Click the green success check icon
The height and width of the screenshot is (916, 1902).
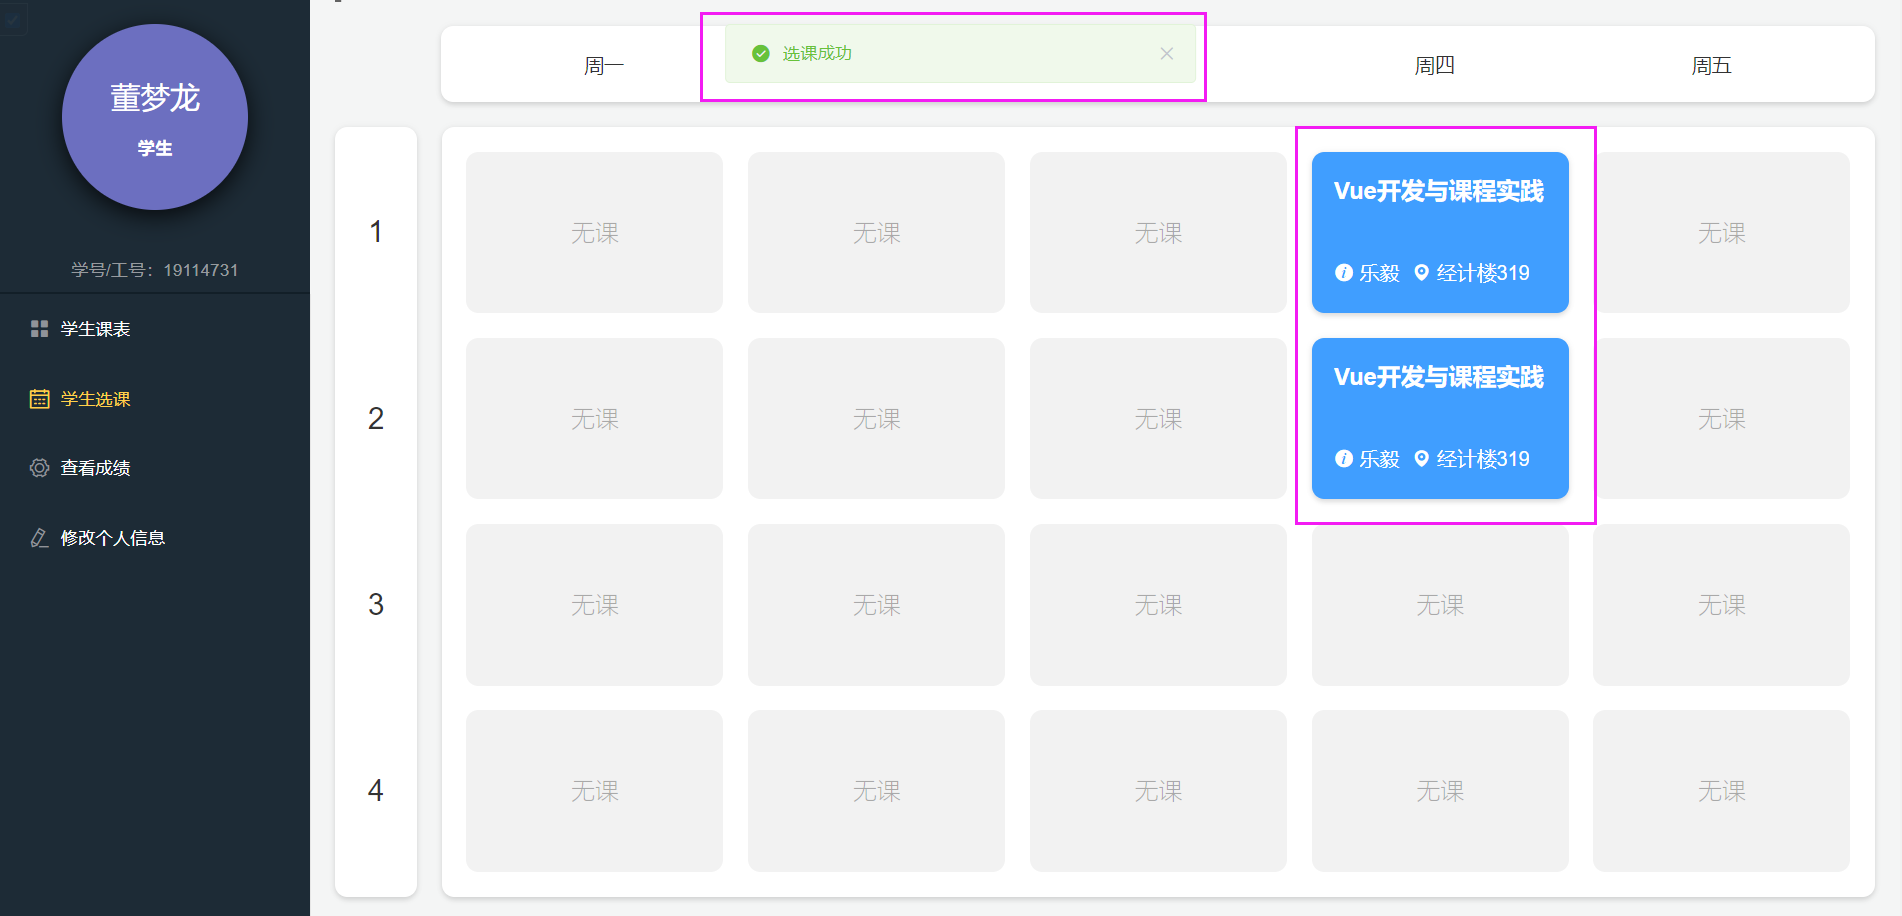click(761, 54)
